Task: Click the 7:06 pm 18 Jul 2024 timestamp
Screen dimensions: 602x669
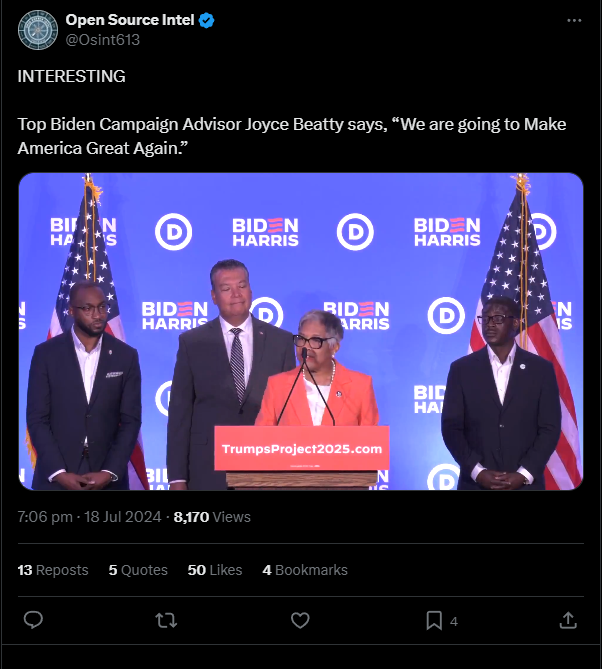Action: click(x=90, y=517)
